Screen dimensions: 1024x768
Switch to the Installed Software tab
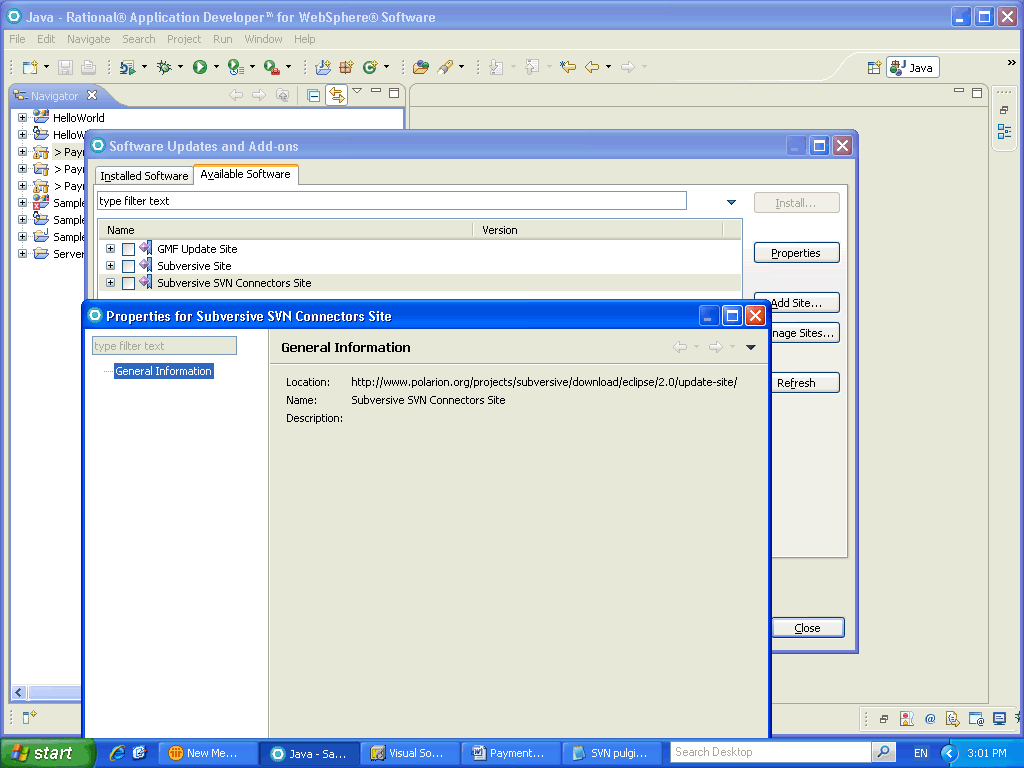click(144, 176)
